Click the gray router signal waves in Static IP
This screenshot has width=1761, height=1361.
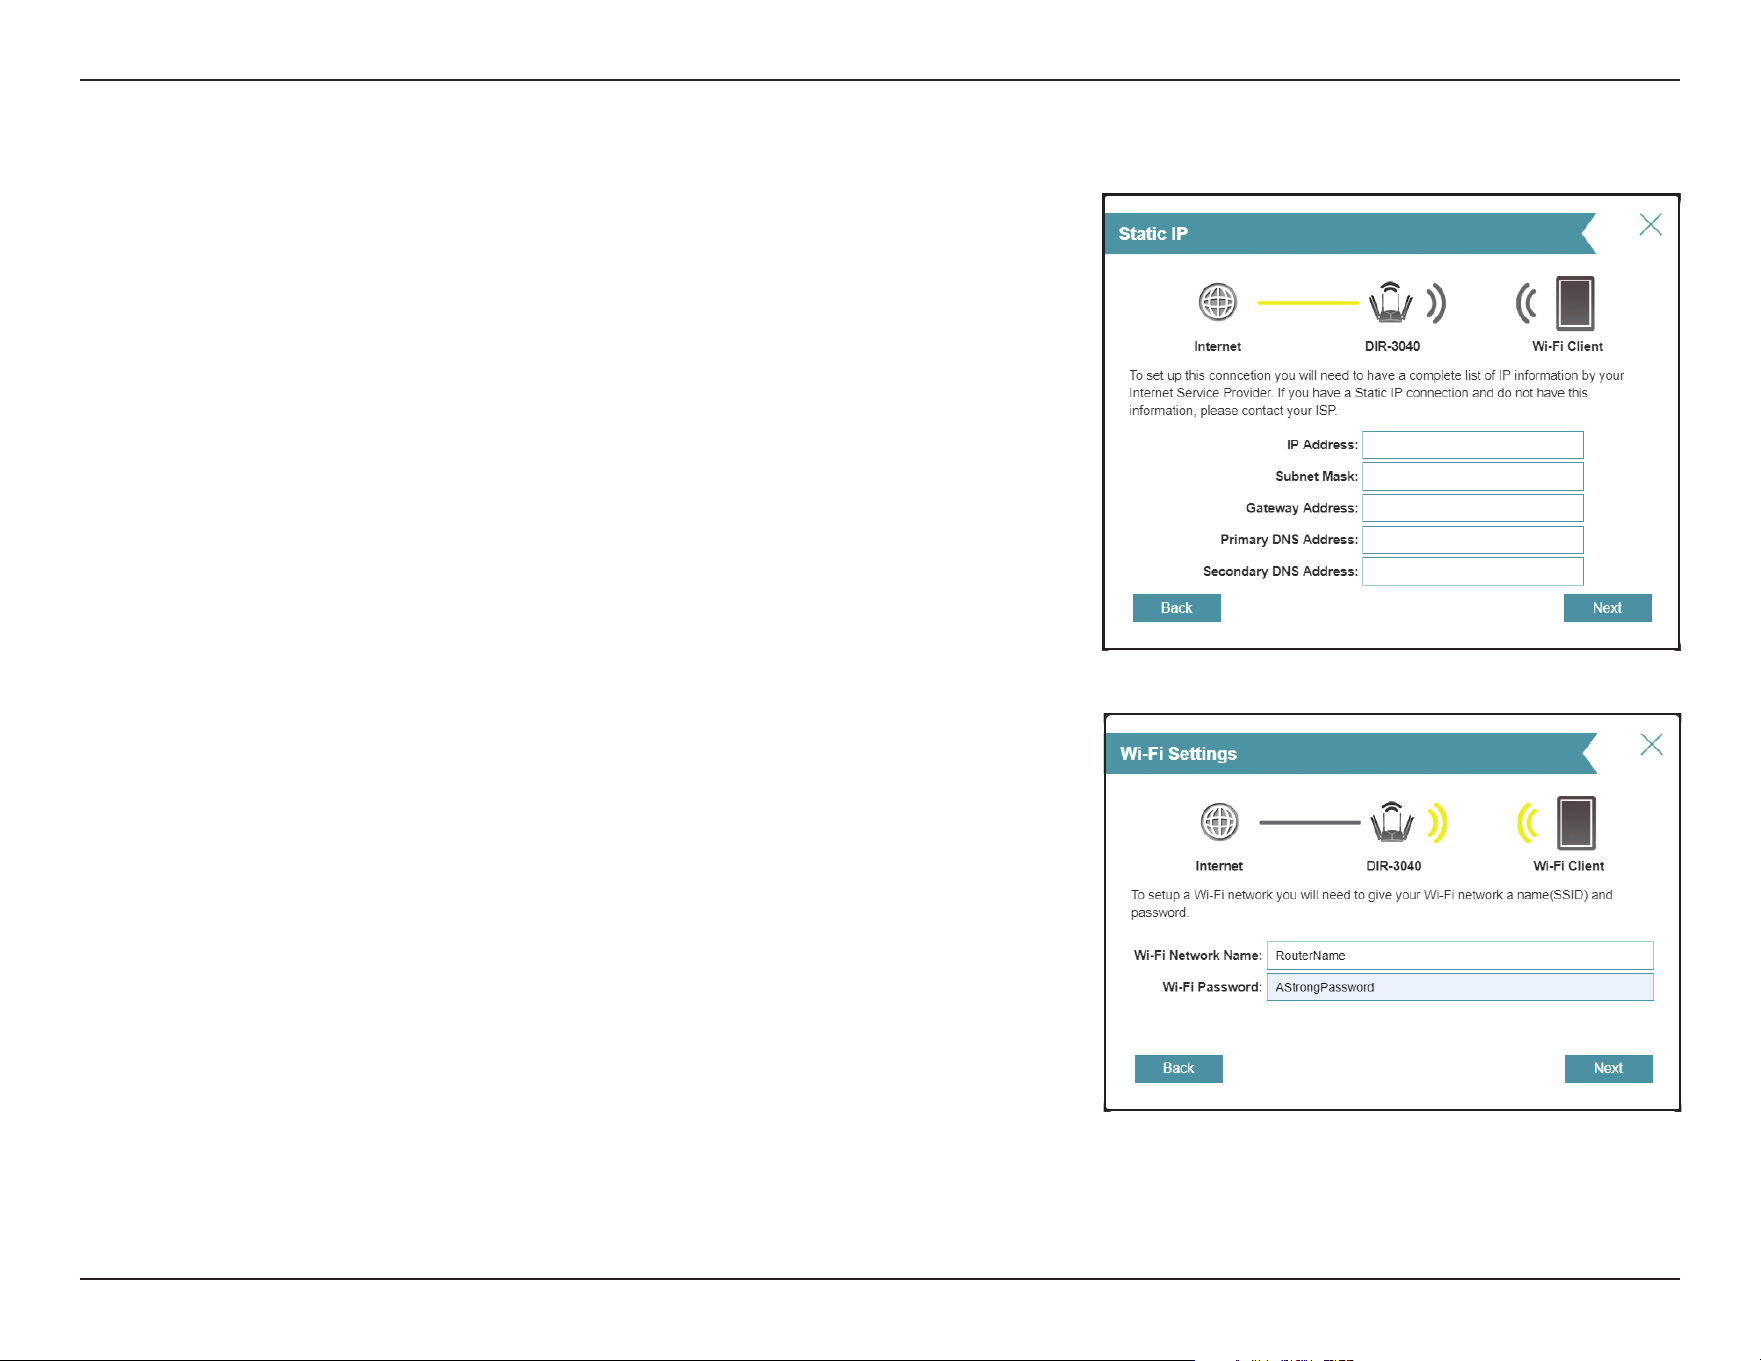click(x=1437, y=303)
